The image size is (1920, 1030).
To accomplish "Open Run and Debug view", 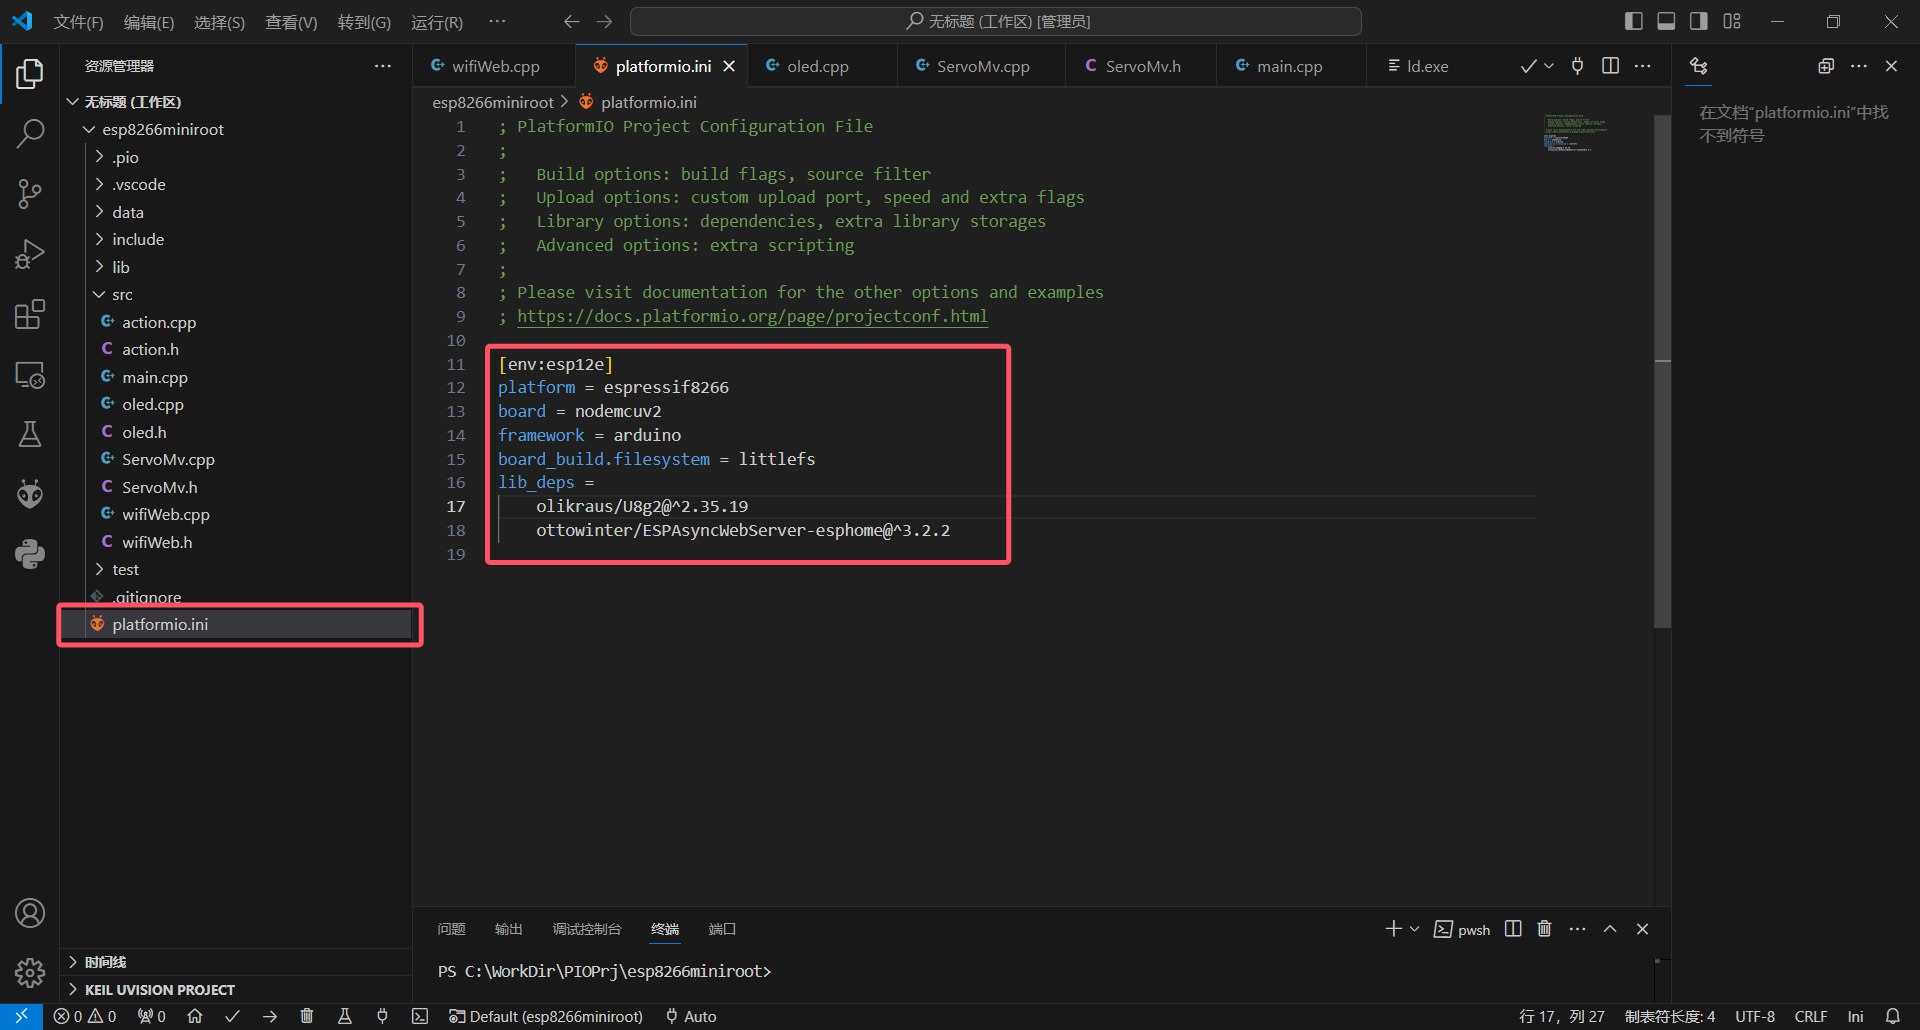I will click(x=30, y=254).
